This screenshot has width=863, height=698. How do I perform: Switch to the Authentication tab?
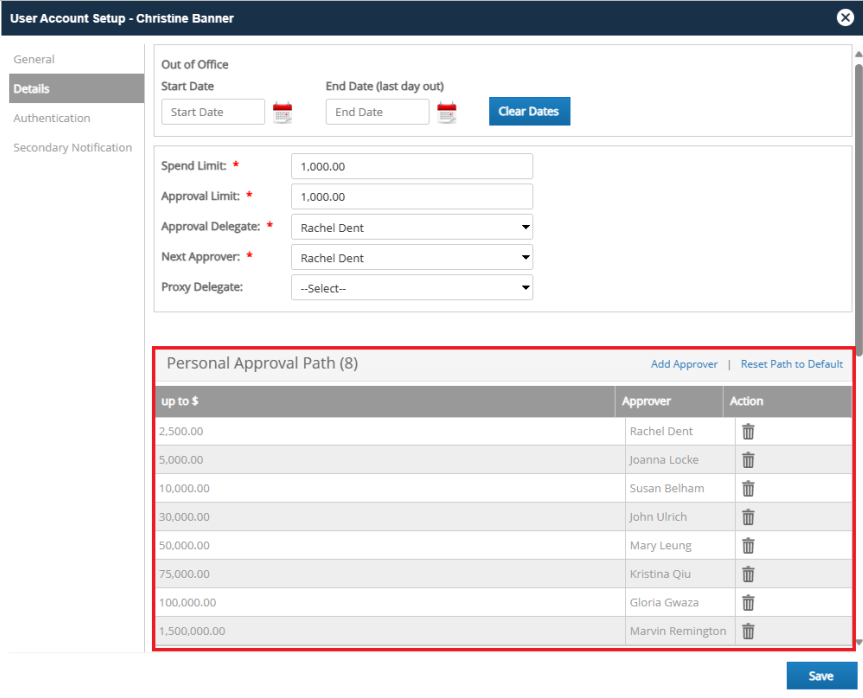51,117
